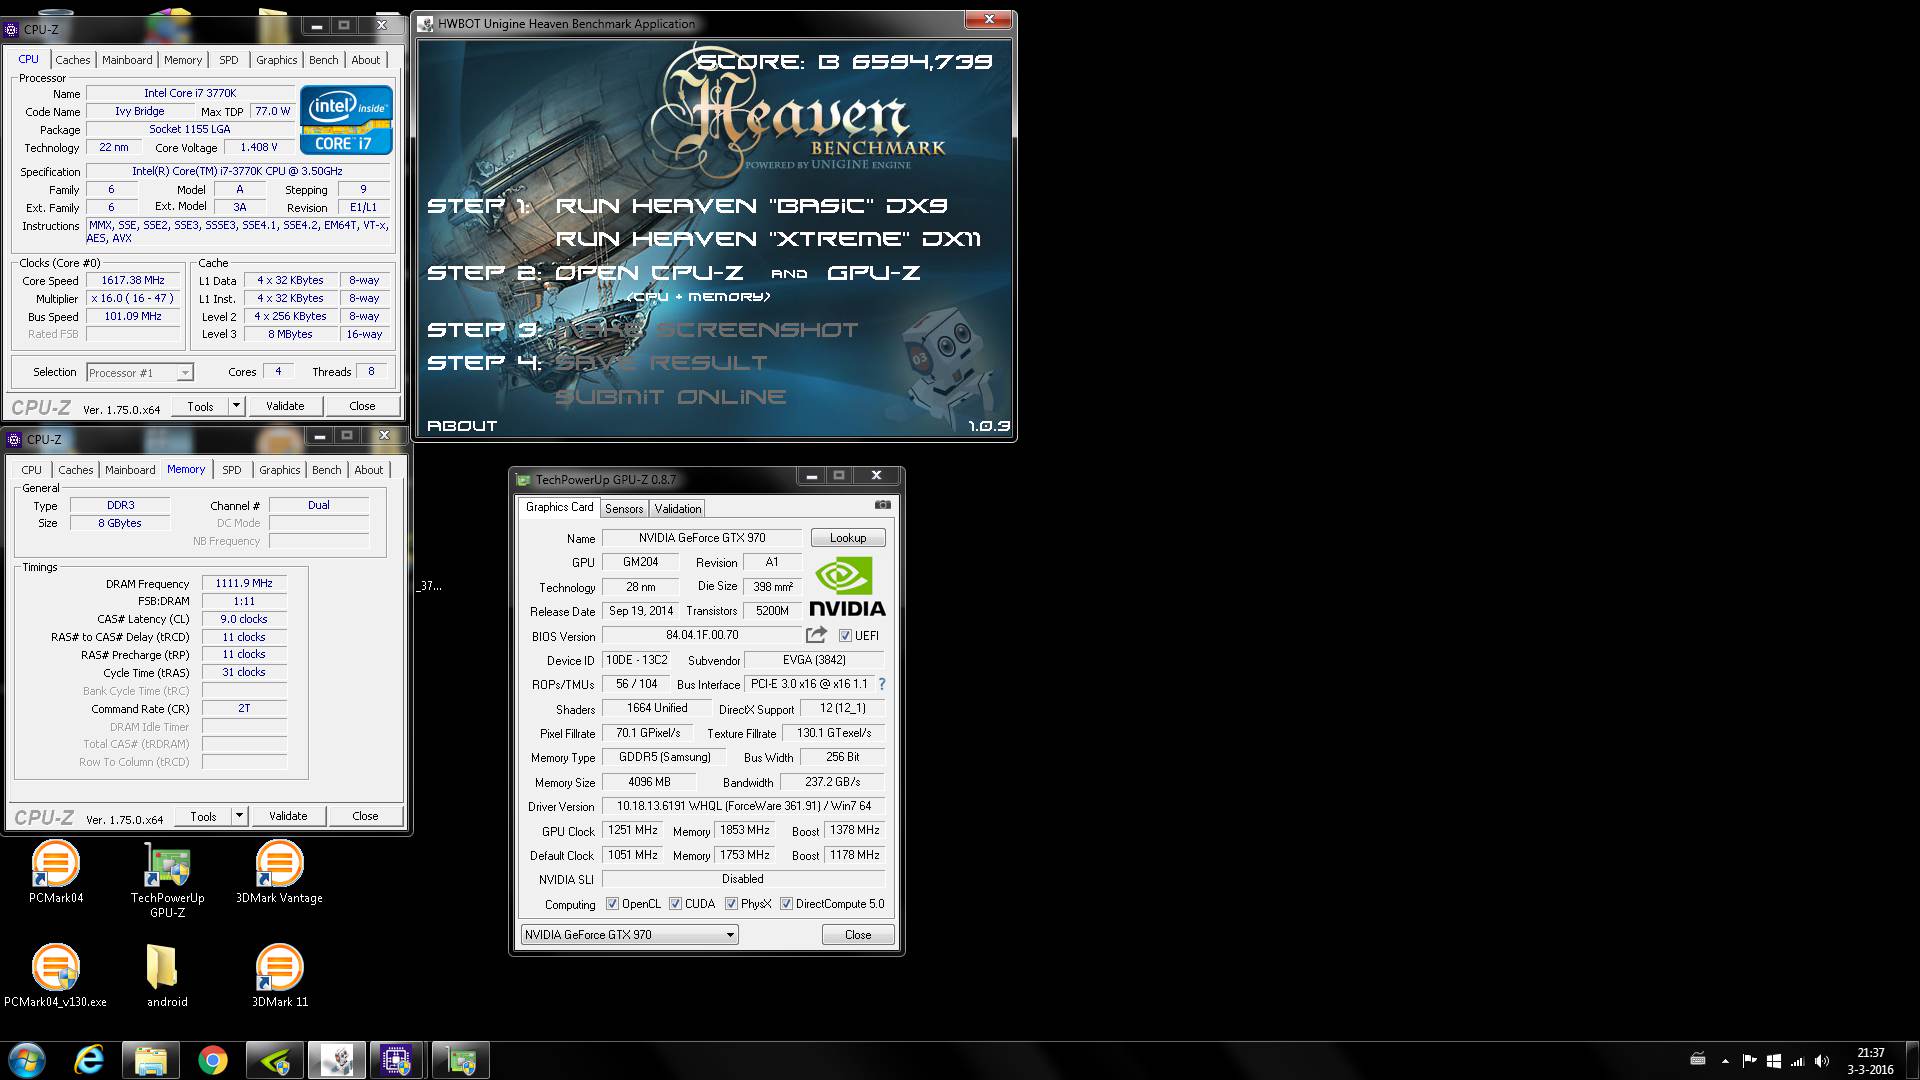Expand Tools dropdown arrow in top CPU-Z
Image resolution: width=1920 pixels, height=1080 pixels.
pyautogui.click(x=236, y=406)
